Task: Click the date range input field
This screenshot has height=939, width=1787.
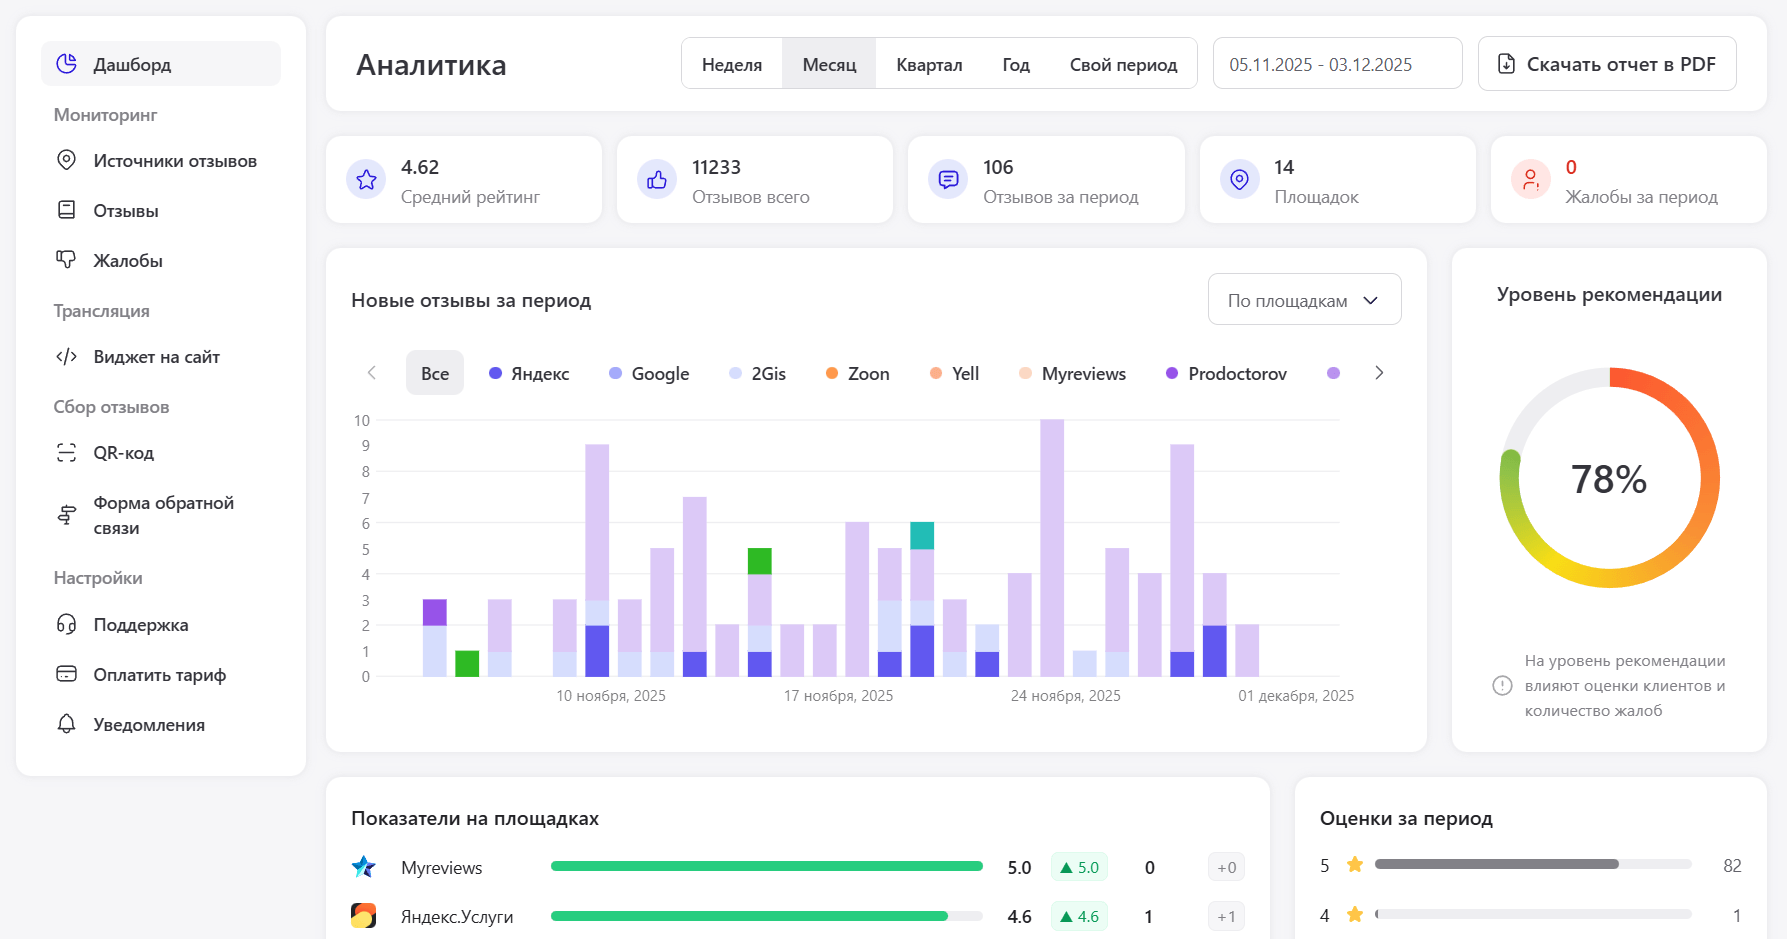Action: click(1336, 64)
